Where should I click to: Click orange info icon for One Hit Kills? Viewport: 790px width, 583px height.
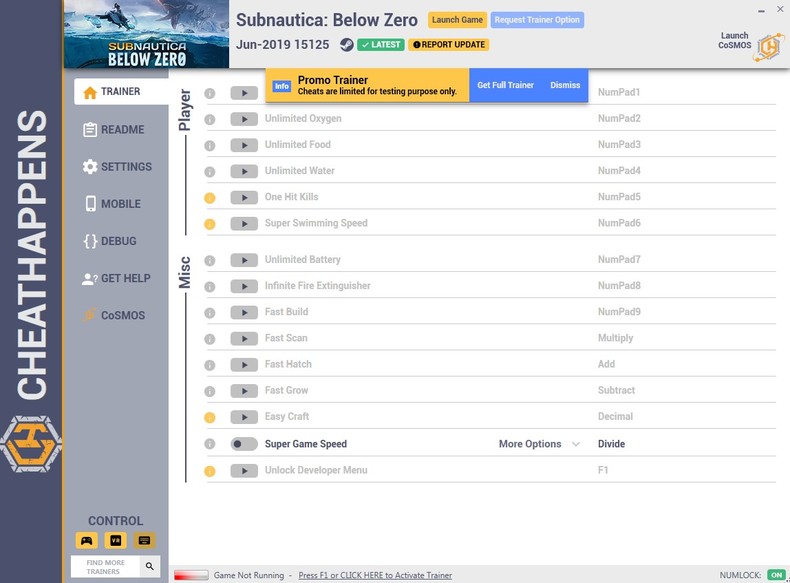tap(210, 198)
